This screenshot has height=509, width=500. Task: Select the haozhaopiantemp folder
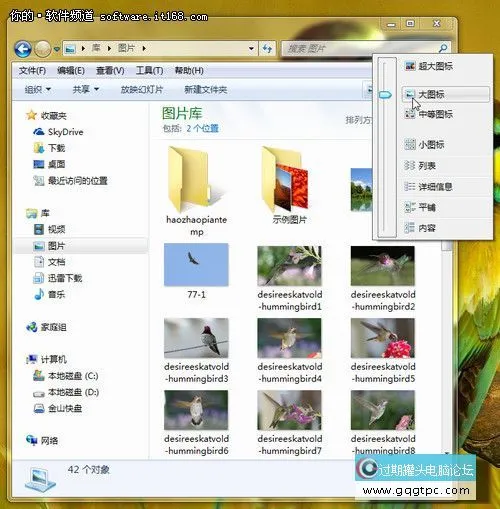tap(196, 191)
